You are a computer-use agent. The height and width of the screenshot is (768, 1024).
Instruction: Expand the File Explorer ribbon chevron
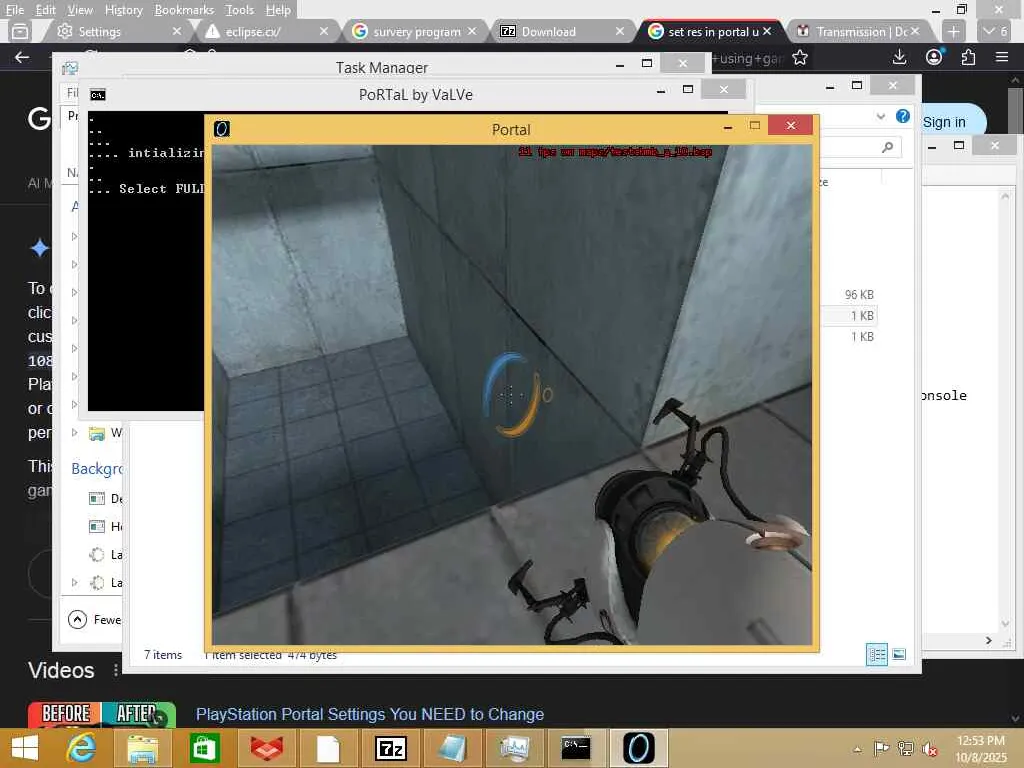click(880, 116)
